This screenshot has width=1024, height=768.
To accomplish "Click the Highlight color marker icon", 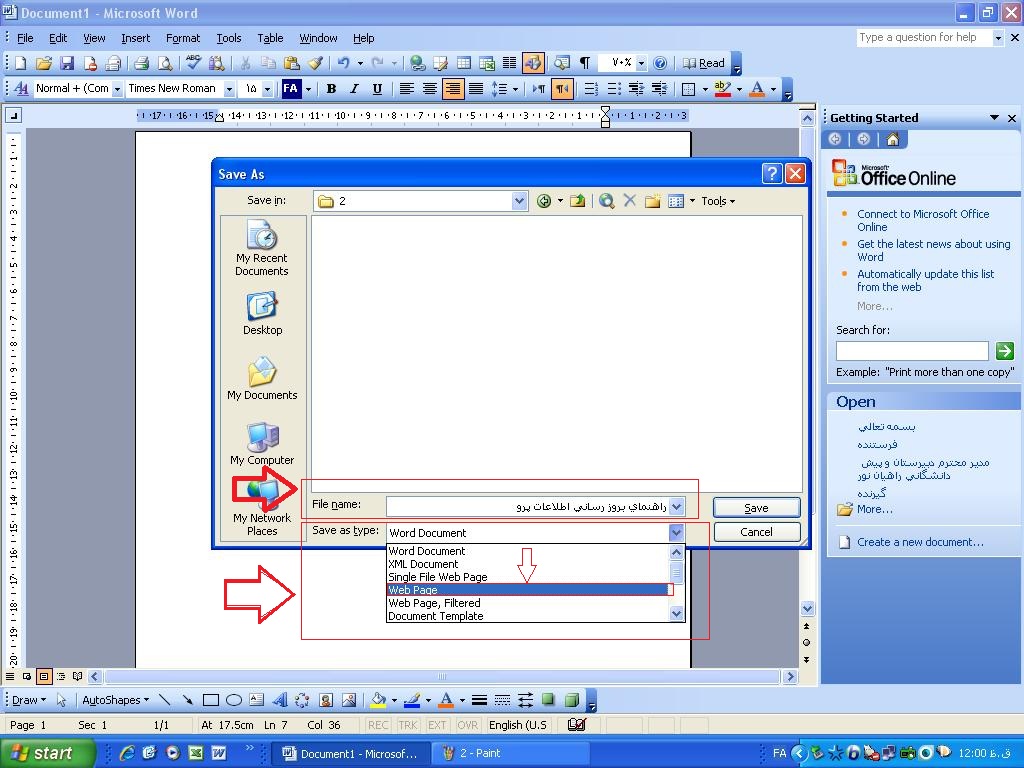I will (x=722, y=89).
